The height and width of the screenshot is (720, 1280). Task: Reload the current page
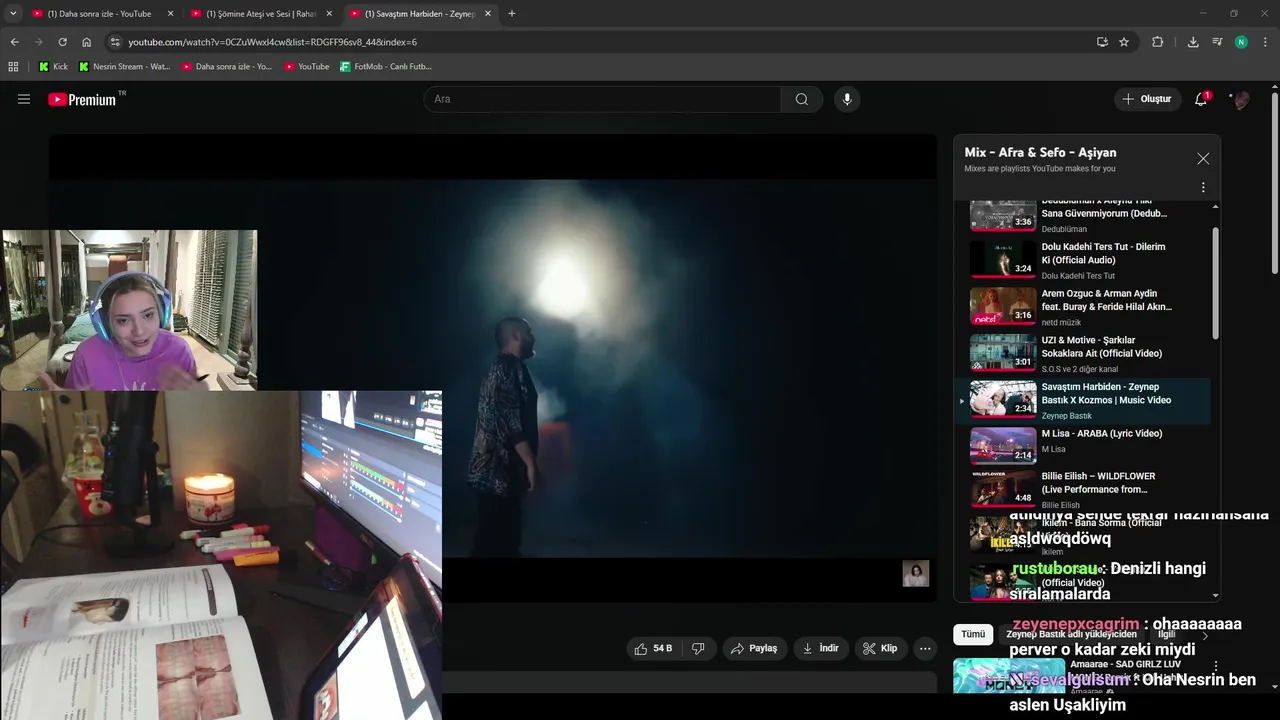click(62, 42)
